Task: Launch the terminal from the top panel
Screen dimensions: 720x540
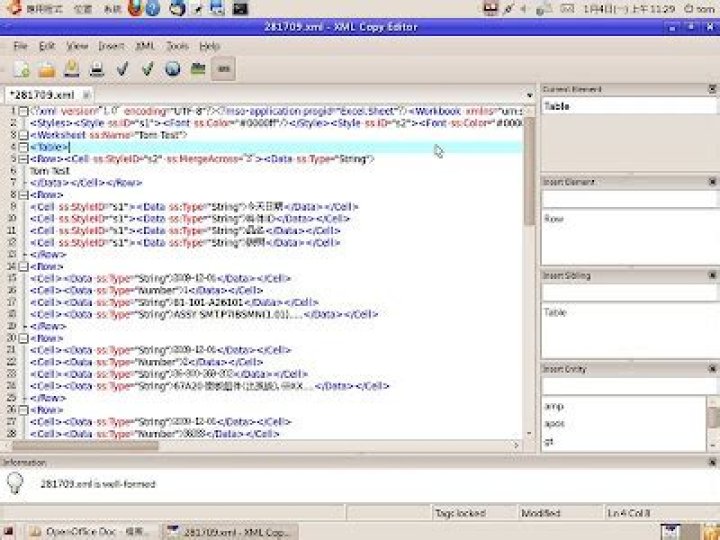Action: pos(240,8)
